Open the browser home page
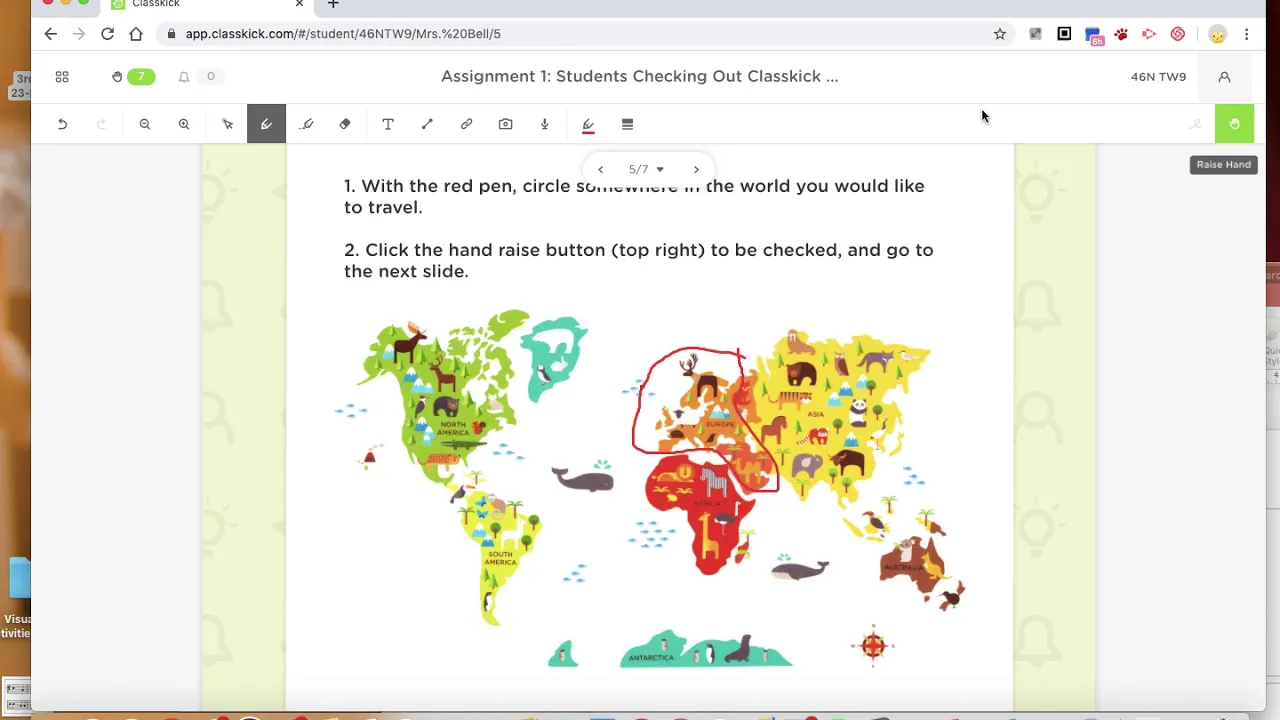1280x720 pixels. point(136,34)
